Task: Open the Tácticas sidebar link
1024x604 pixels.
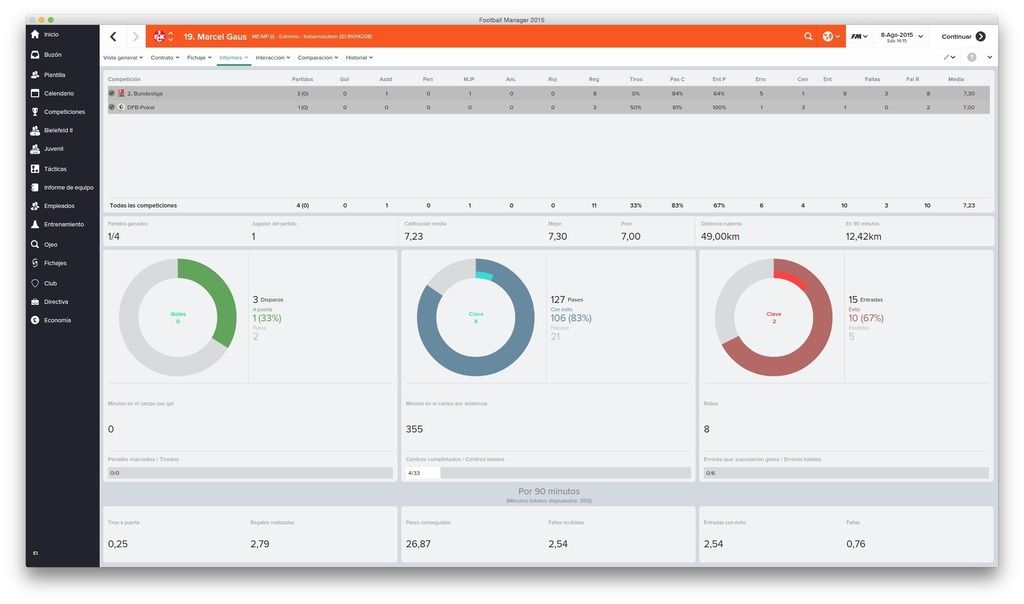Action: (55, 169)
